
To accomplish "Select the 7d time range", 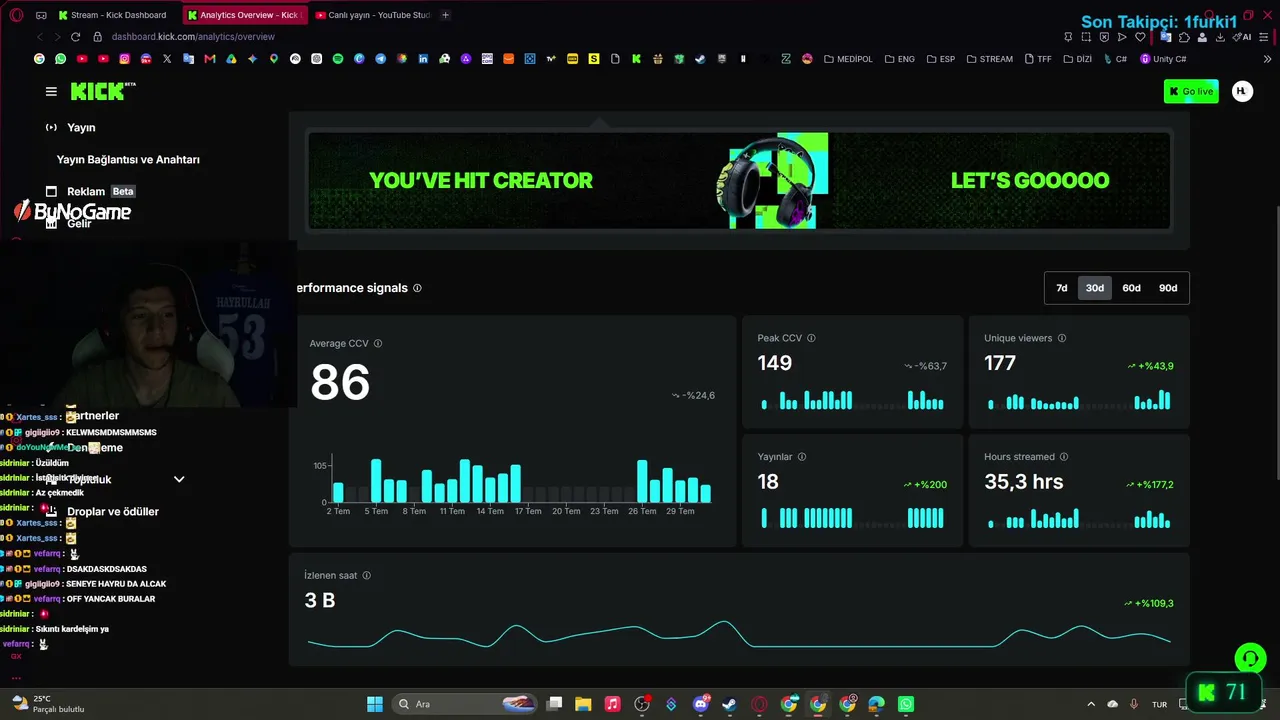I will click(x=1062, y=288).
